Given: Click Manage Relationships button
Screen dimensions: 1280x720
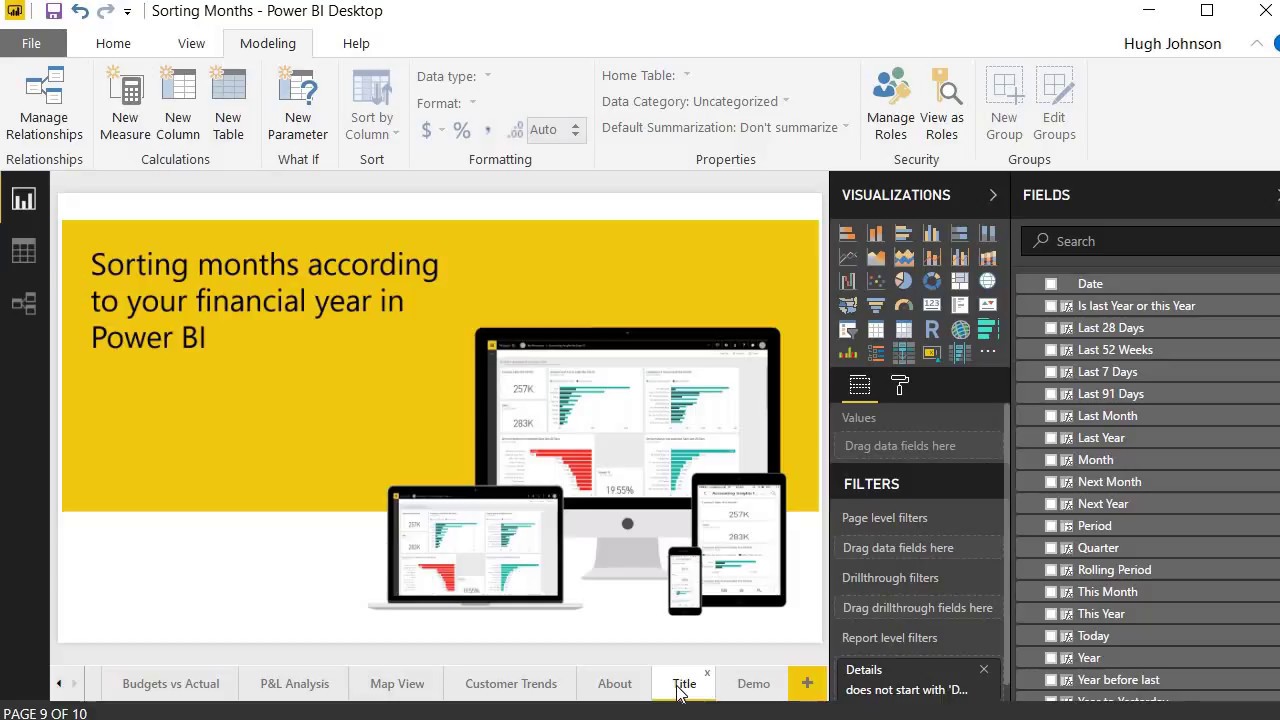Looking at the screenshot, I should click(44, 105).
